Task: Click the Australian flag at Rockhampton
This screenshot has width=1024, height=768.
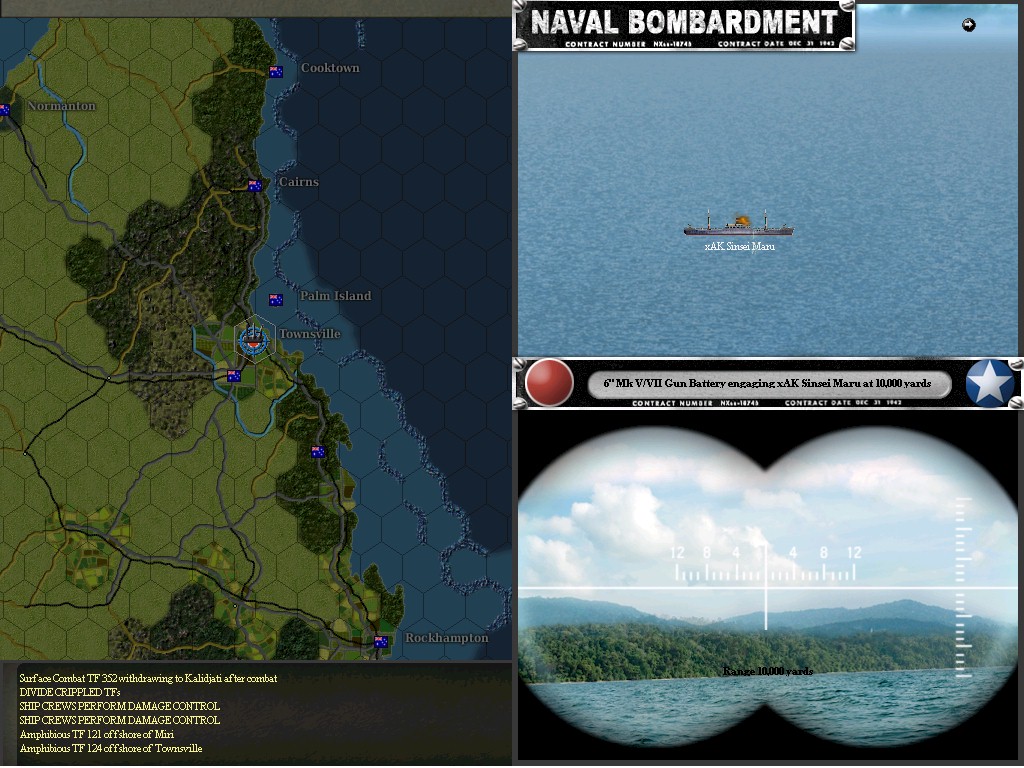Action: coord(381,642)
